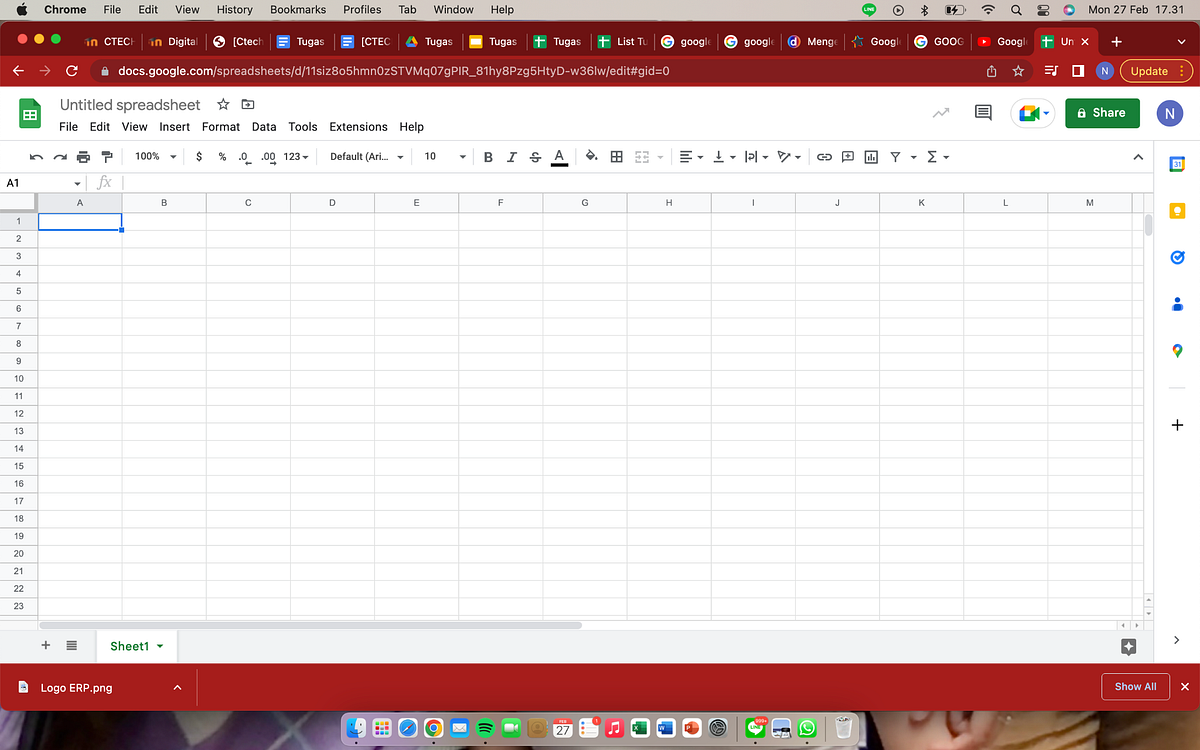The width and height of the screenshot is (1200, 750).
Task: Insert a link
Action: point(824,157)
